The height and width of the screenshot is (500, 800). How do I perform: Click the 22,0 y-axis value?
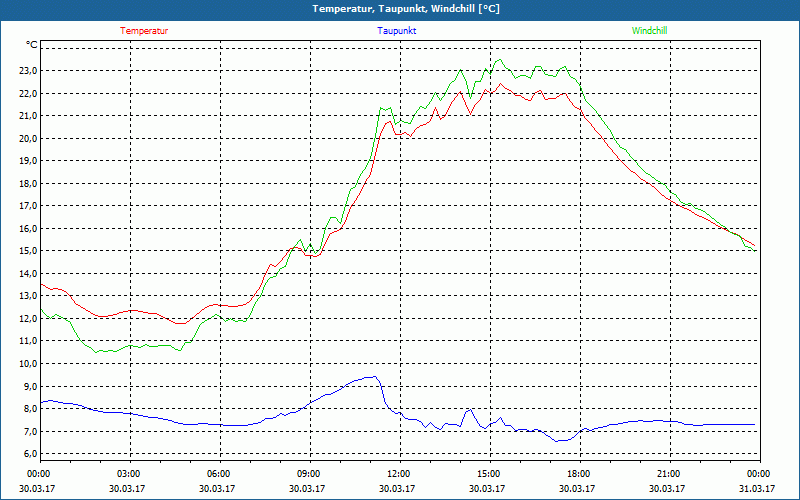28,93
